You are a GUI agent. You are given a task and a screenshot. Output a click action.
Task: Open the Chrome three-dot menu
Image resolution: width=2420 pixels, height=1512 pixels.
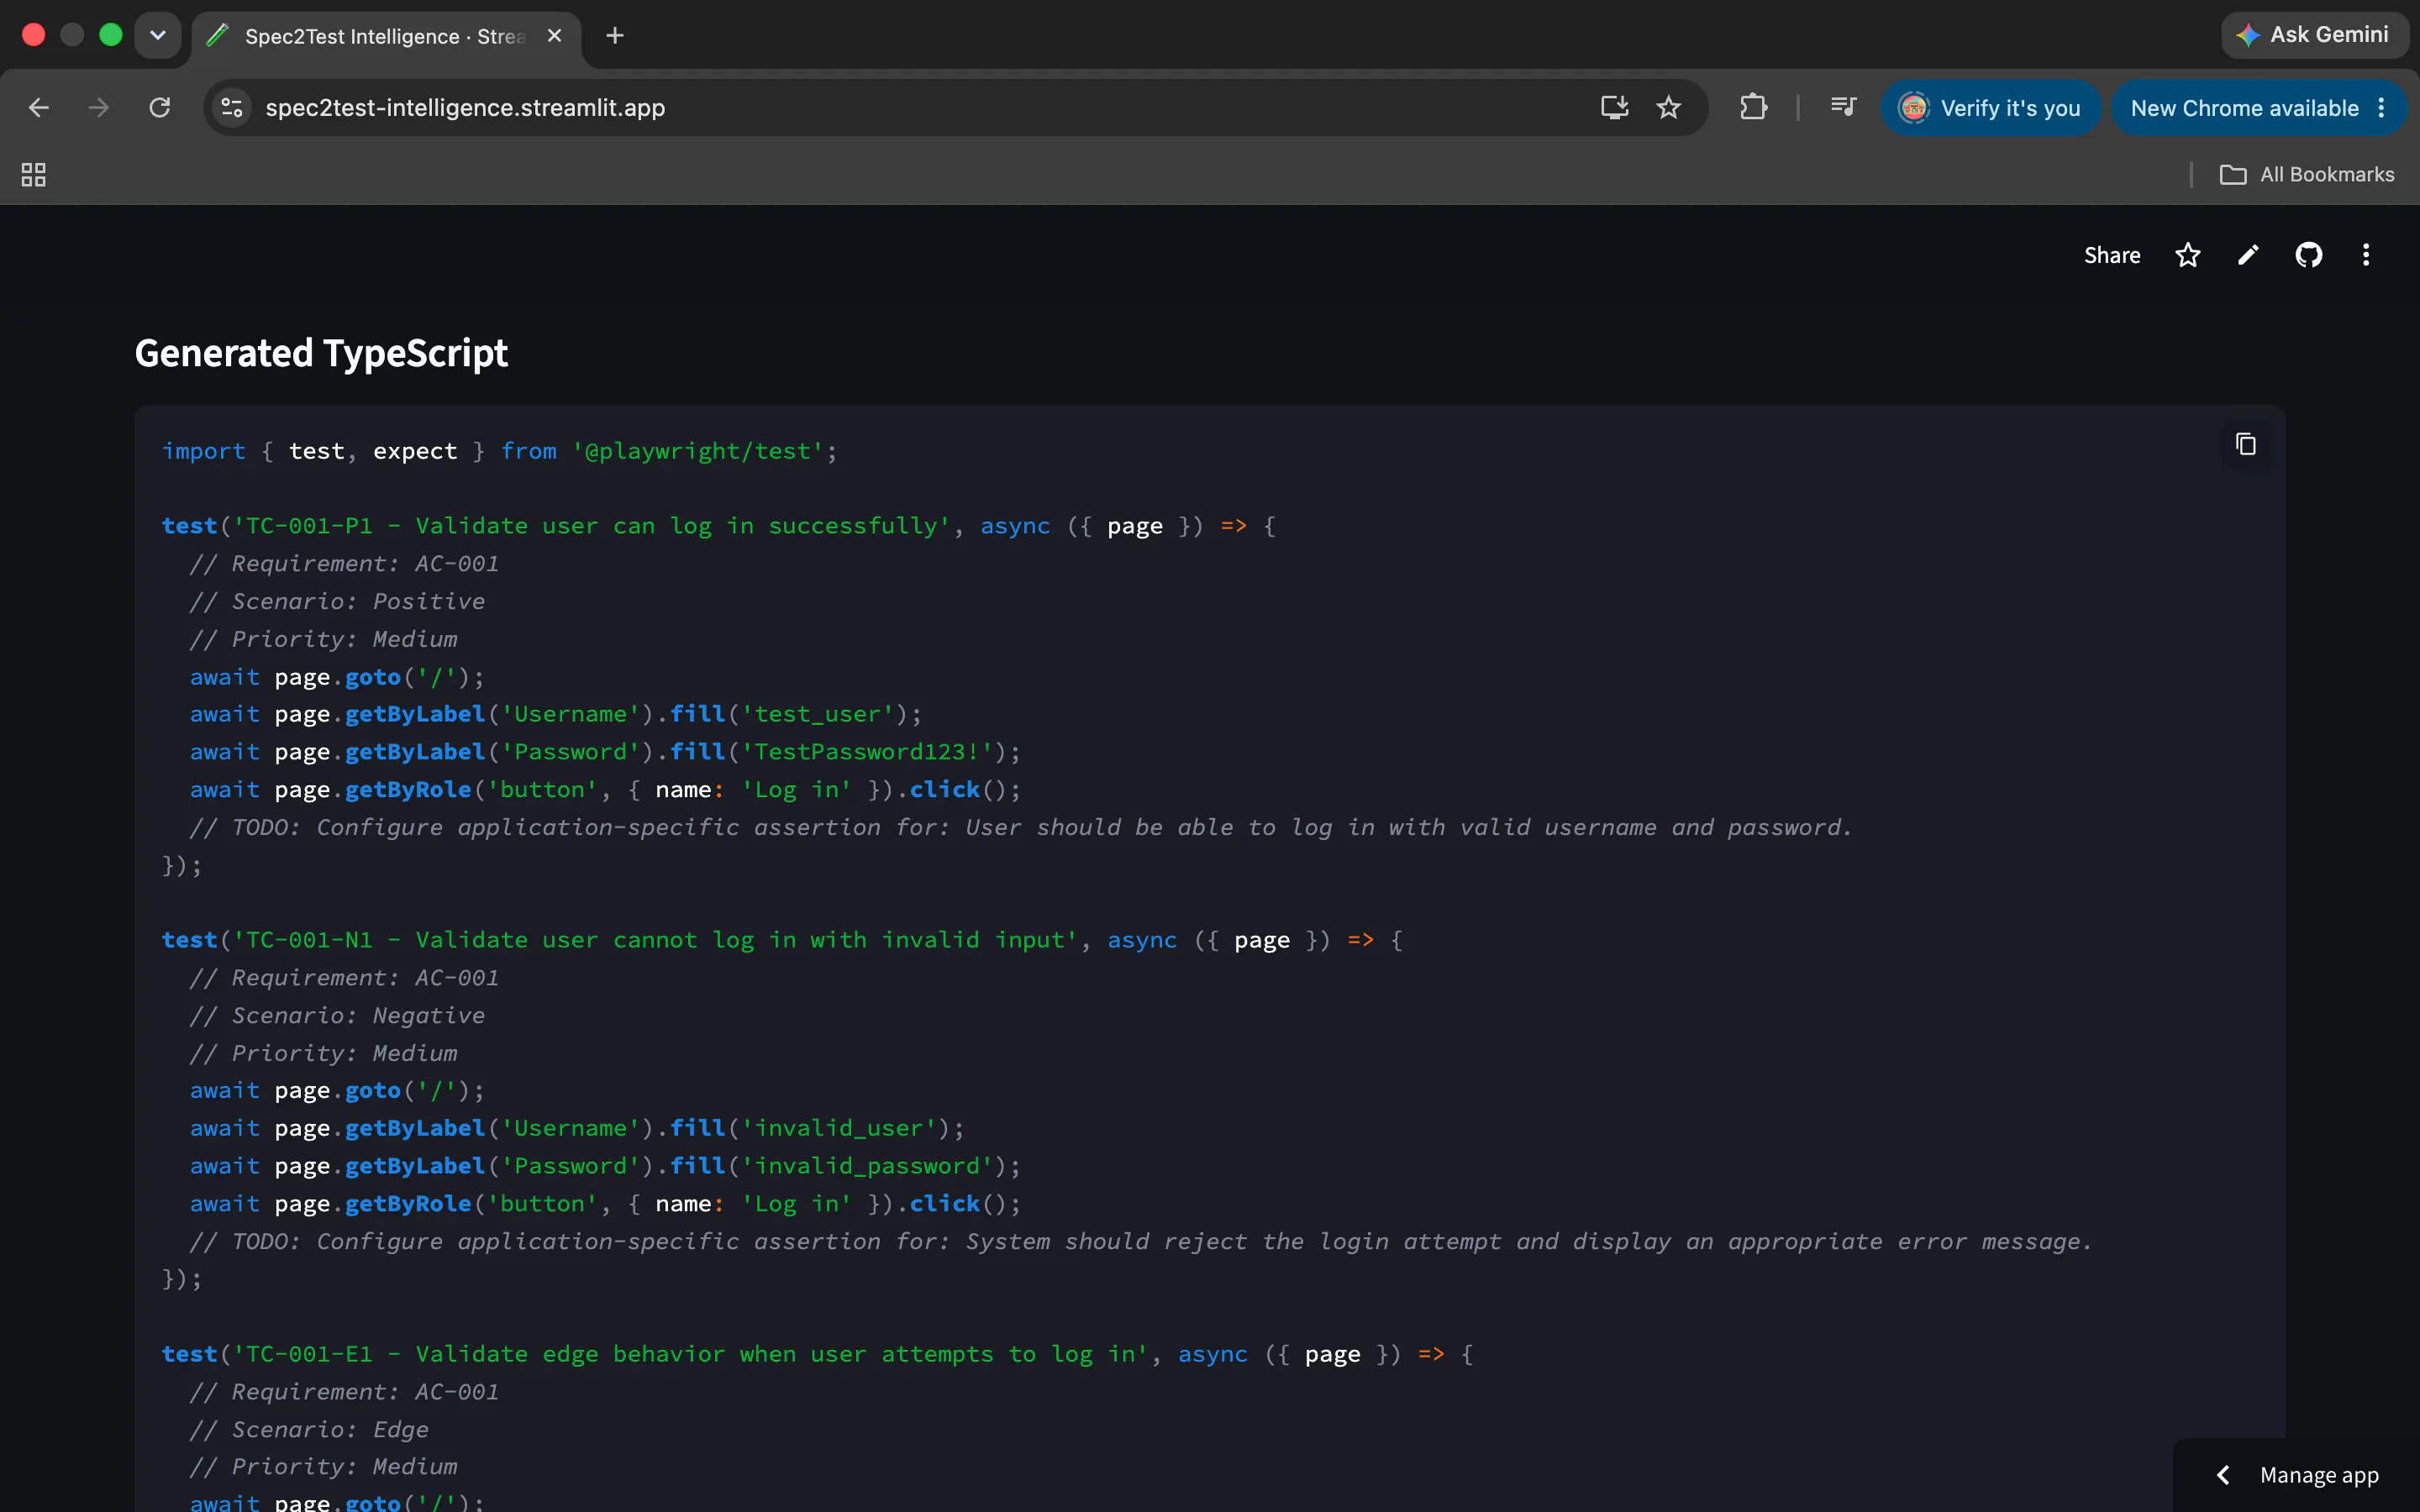(2382, 108)
